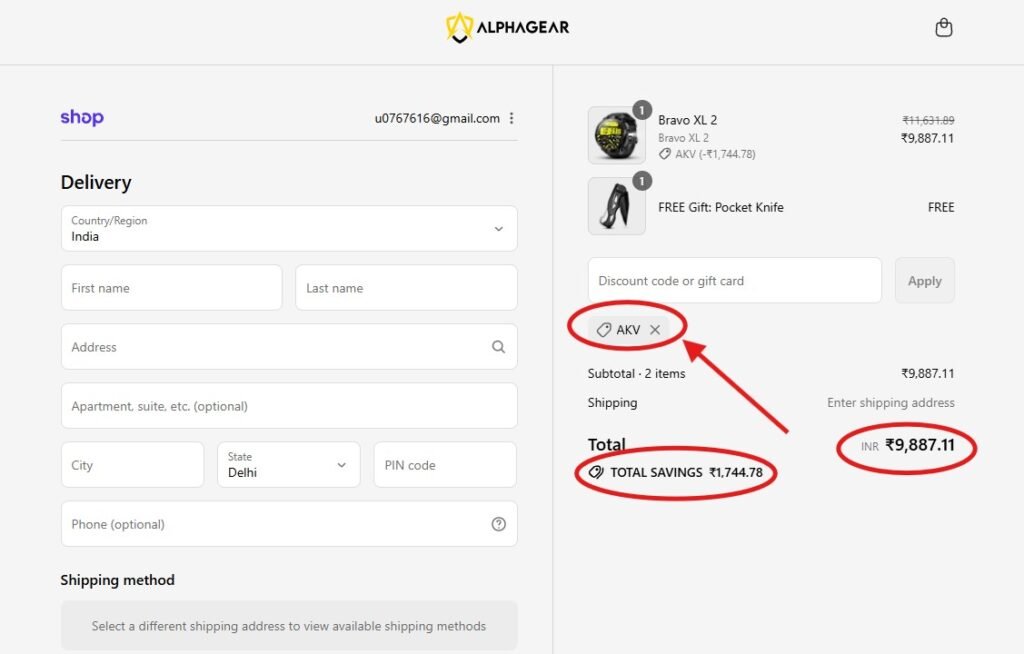Image resolution: width=1024 pixels, height=654 pixels.
Task: Click the struck-through price ₹11,631.89
Action: coord(928,120)
